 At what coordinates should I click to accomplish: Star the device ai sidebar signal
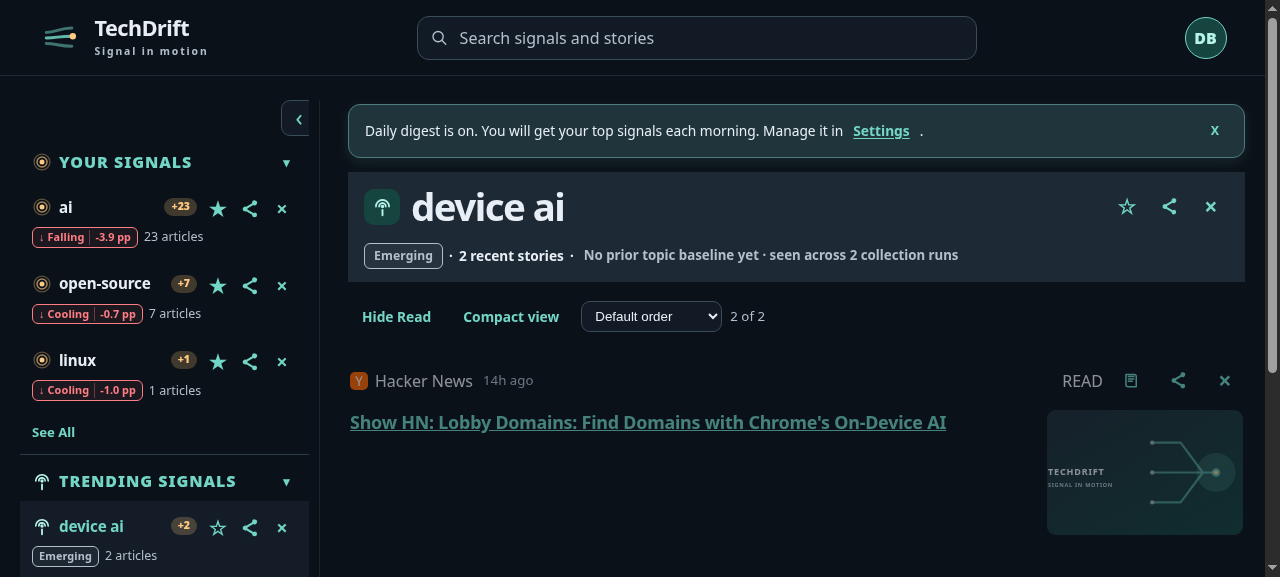pyautogui.click(x=218, y=527)
